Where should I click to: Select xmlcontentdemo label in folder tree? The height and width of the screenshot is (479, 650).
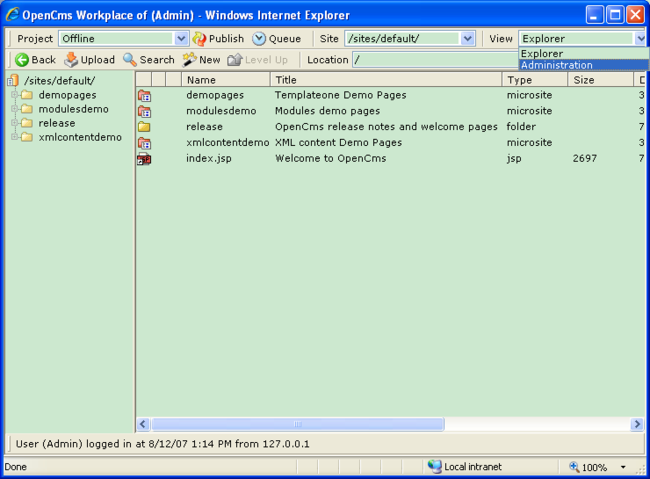click(80, 137)
